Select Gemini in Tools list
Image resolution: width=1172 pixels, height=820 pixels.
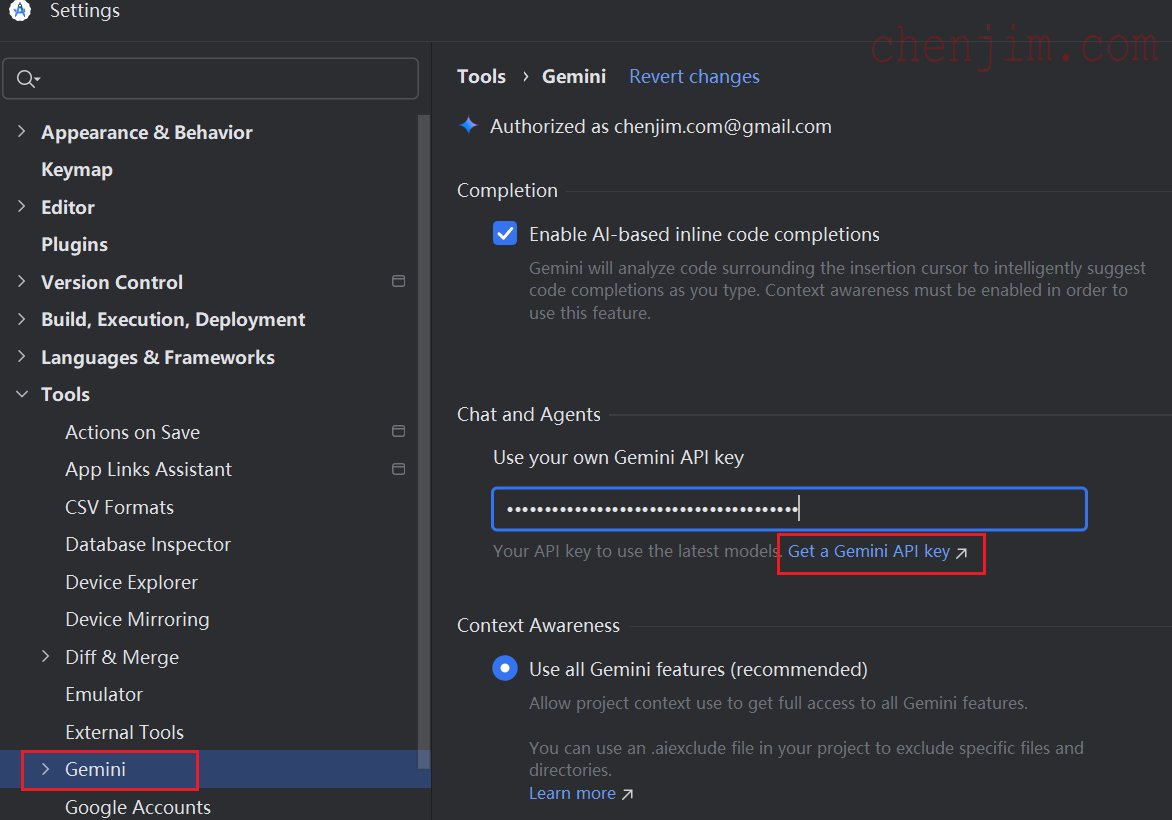pos(95,769)
